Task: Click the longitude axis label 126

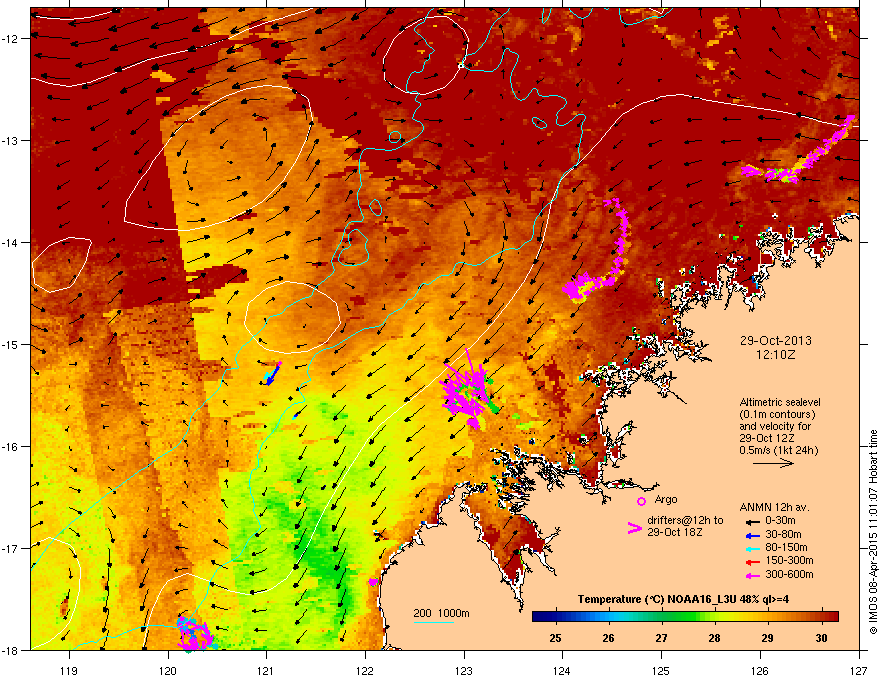Action: pos(760,671)
